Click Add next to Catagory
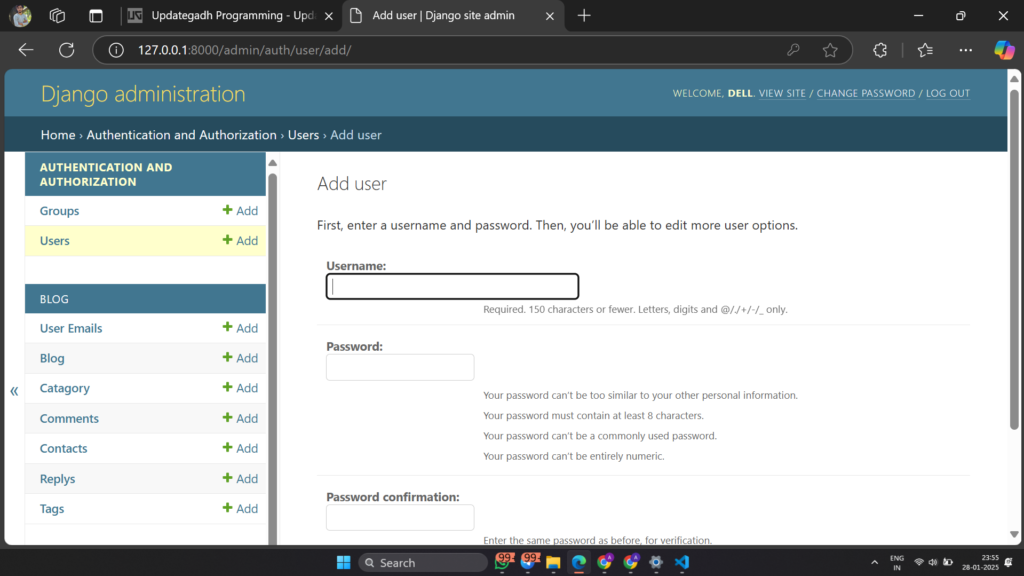The image size is (1024, 576). click(240, 388)
